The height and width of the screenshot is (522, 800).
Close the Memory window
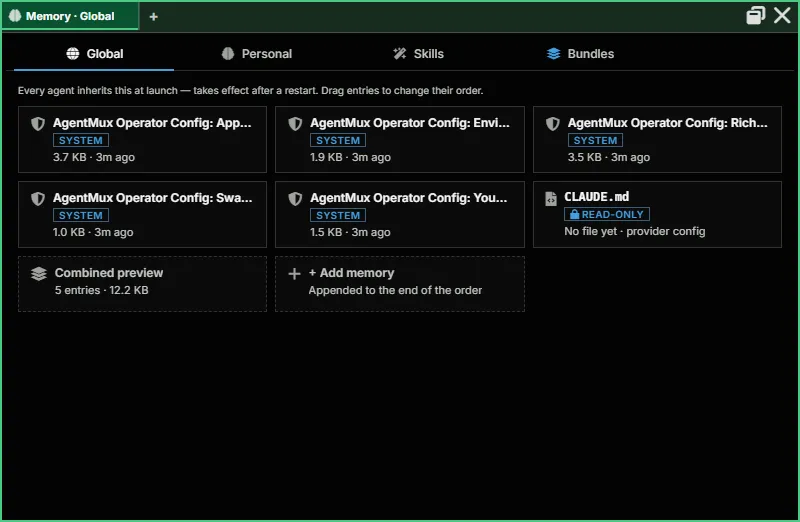coord(782,15)
